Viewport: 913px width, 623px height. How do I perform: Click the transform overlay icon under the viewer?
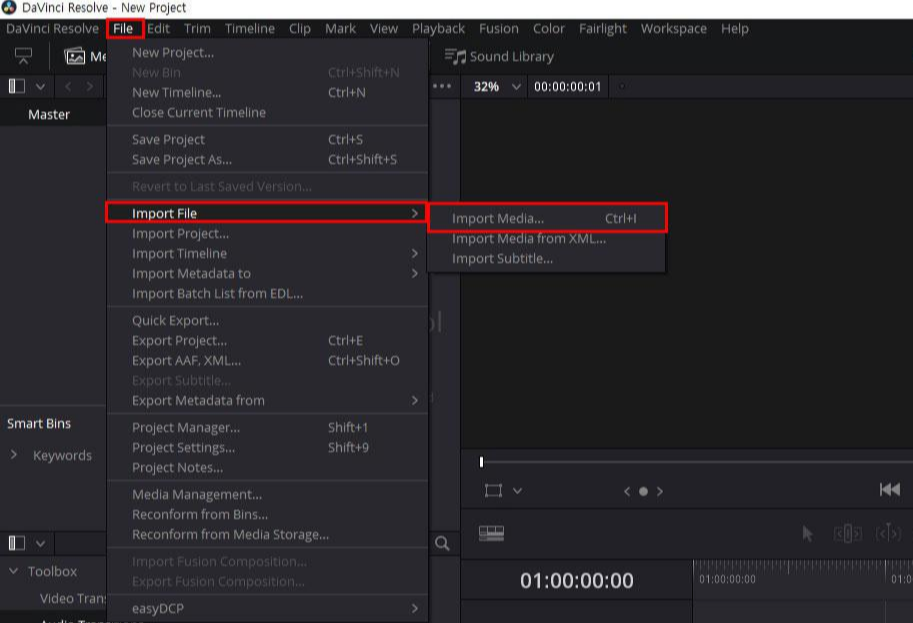pos(493,491)
